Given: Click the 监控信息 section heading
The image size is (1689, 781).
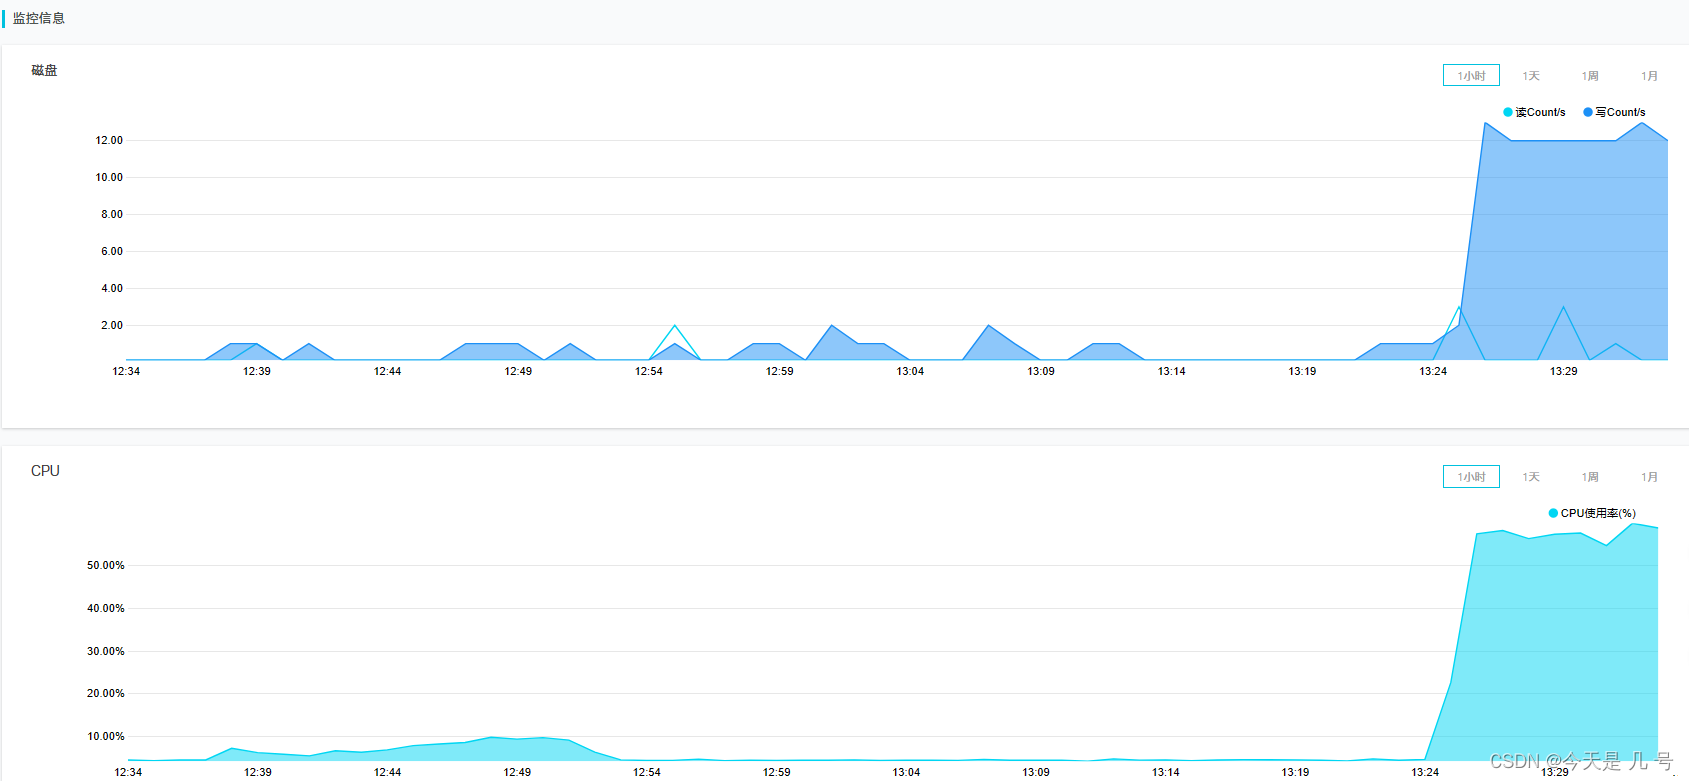Looking at the screenshot, I should (39, 18).
